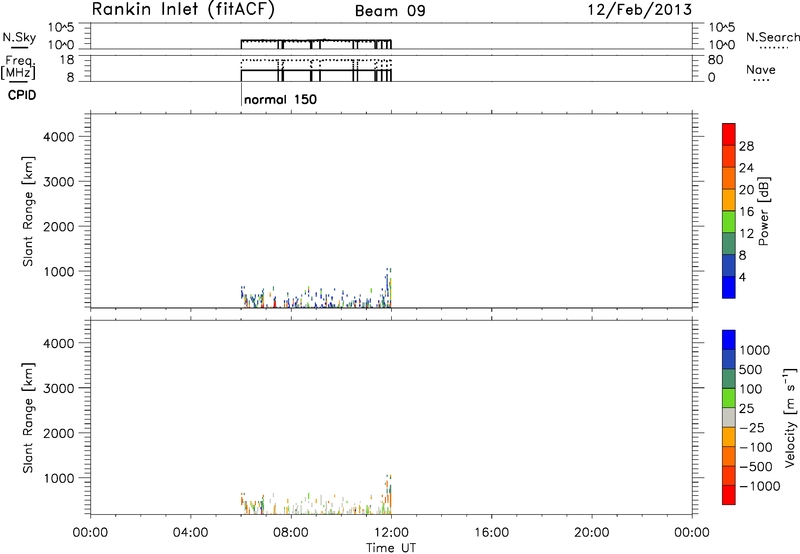Click the "4000" tick on power panel's range axis

point(58,137)
